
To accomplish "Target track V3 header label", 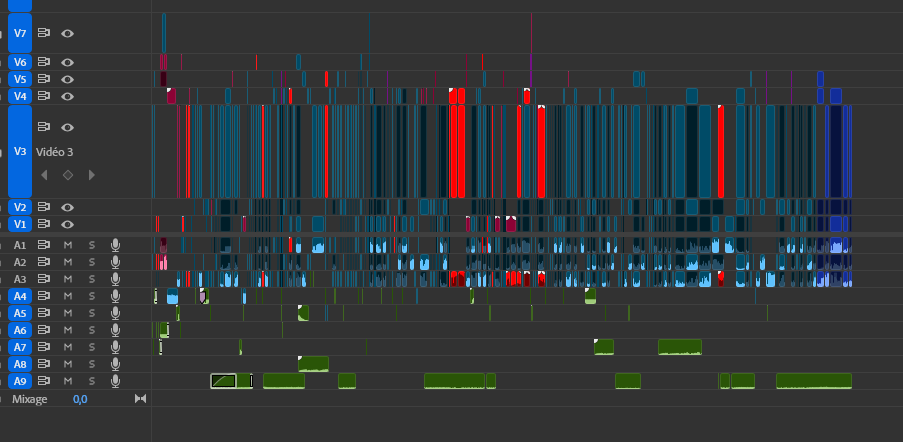I will click(20, 152).
